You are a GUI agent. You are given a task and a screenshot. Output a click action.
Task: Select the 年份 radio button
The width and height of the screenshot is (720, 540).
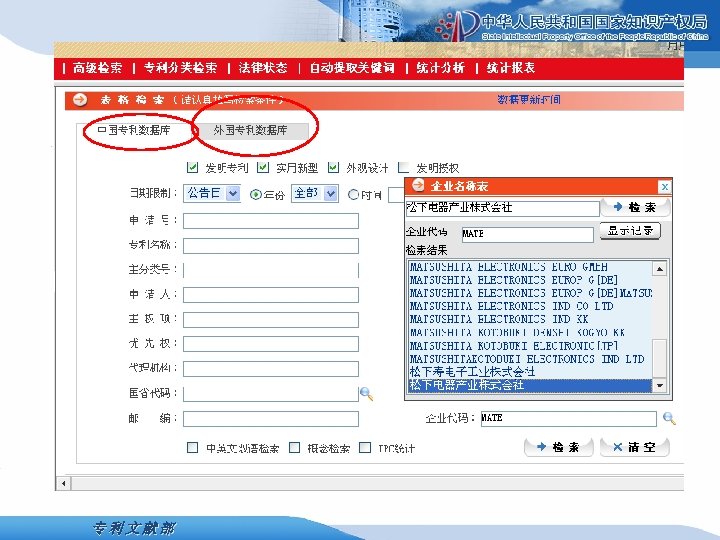pyautogui.click(x=255, y=195)
